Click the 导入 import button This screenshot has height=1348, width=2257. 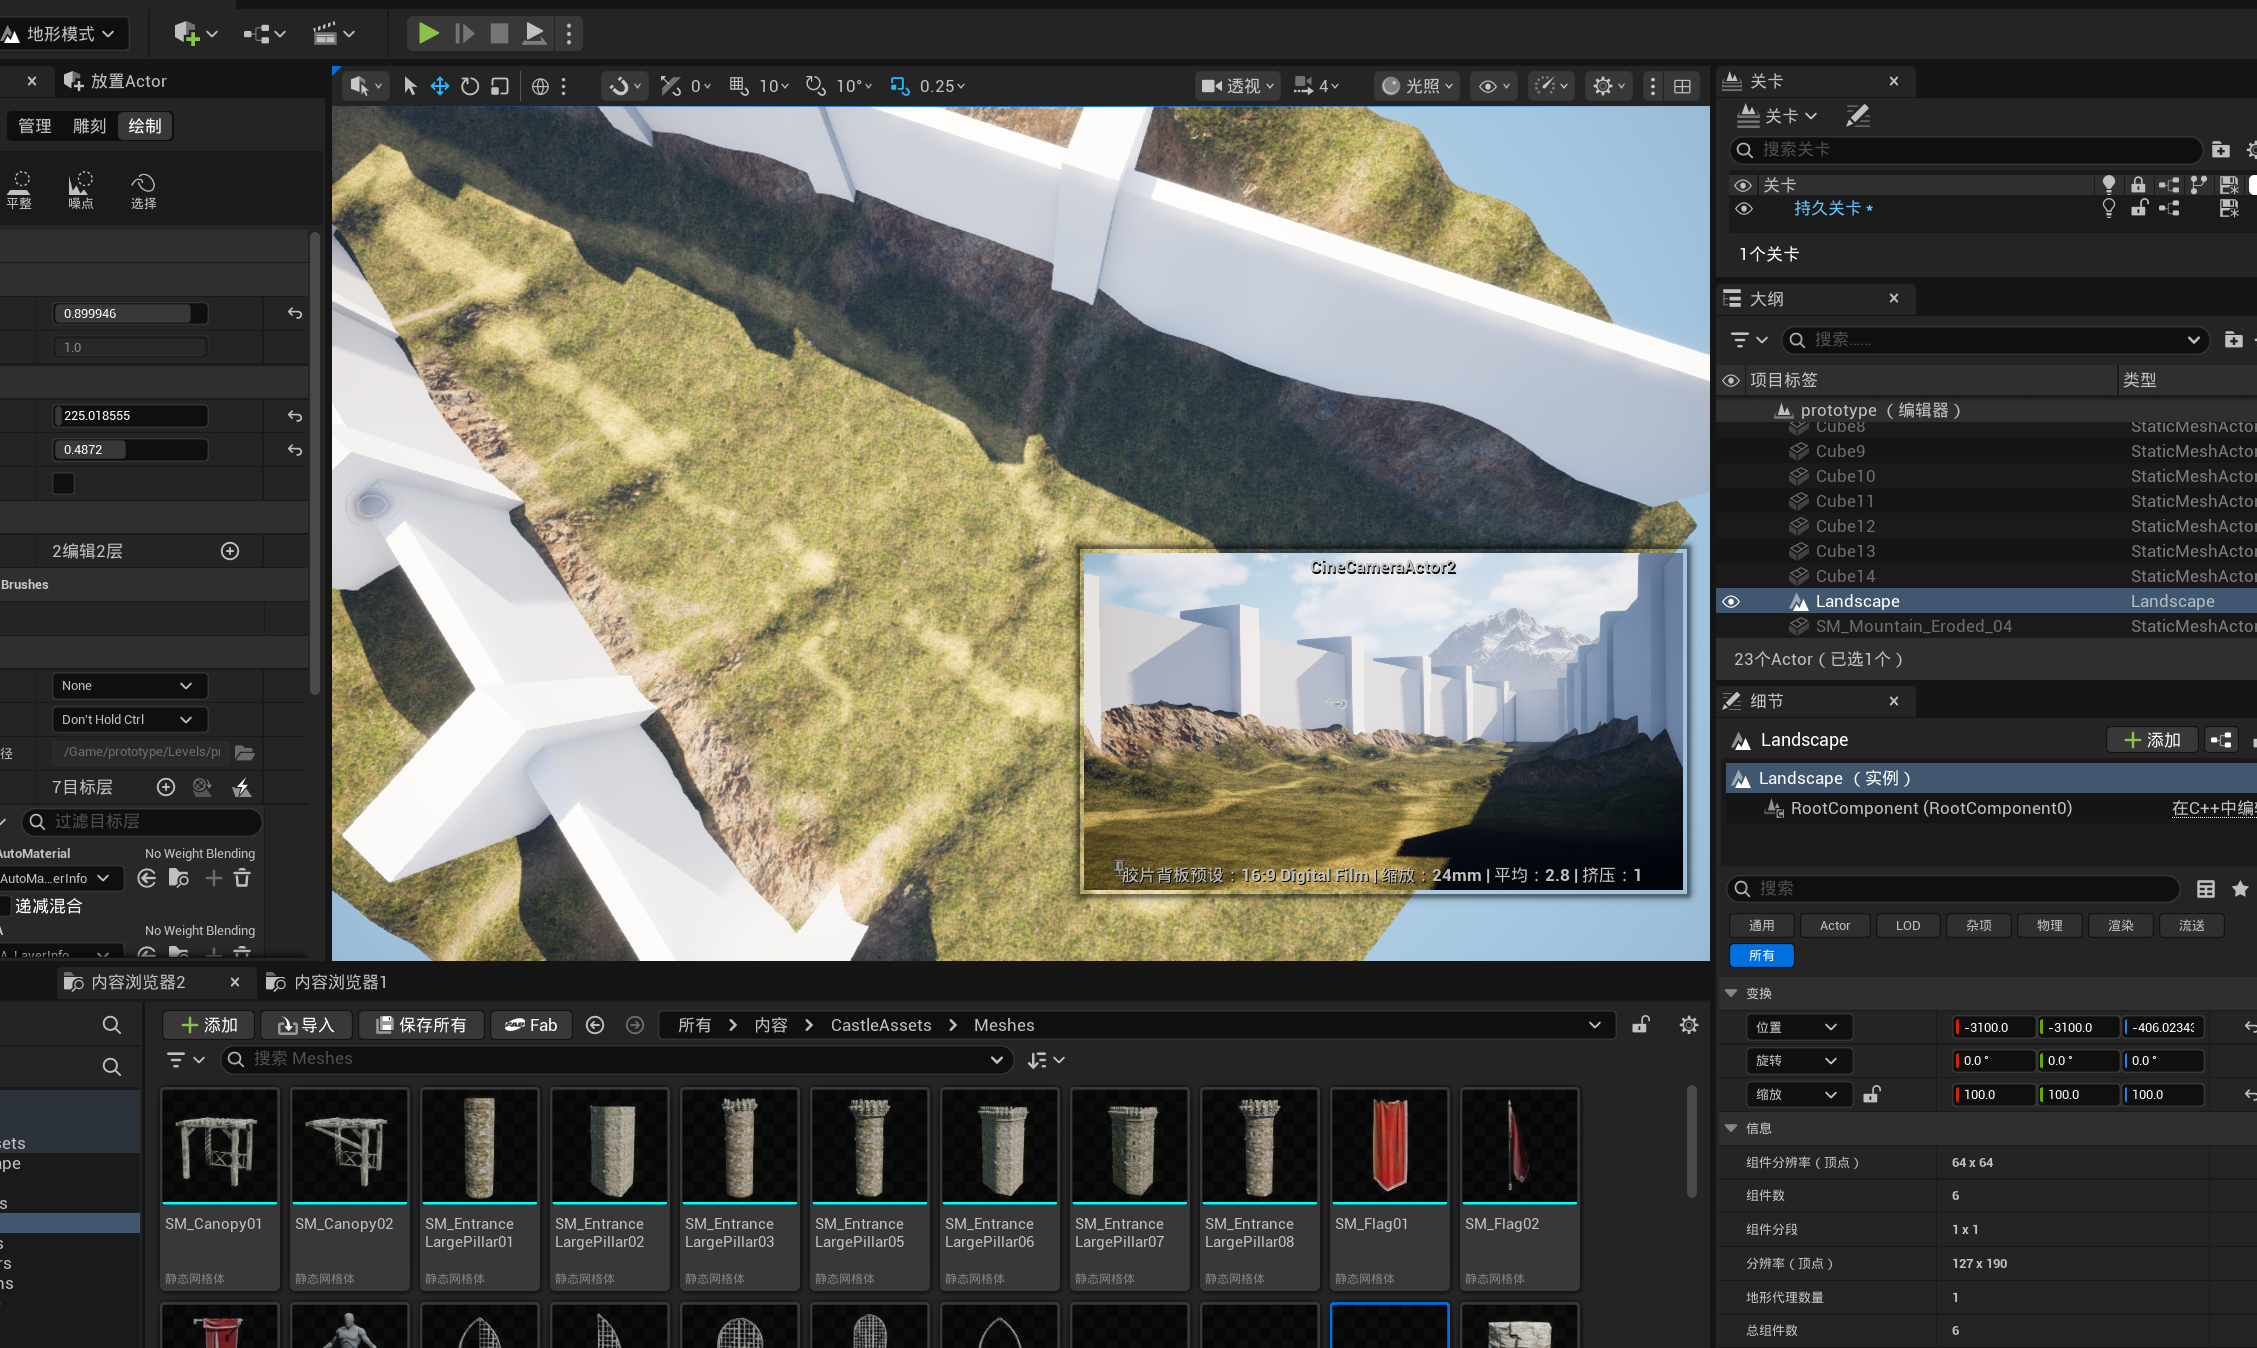point(306,1025)
